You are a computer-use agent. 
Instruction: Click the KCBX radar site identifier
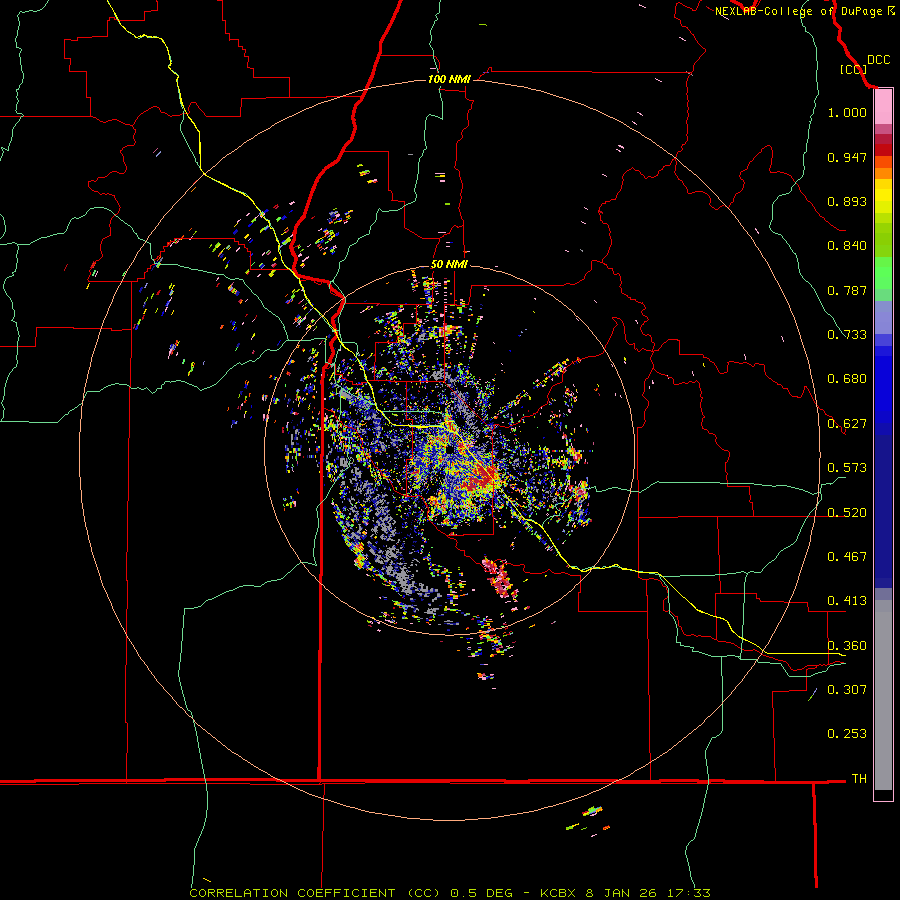557,893
